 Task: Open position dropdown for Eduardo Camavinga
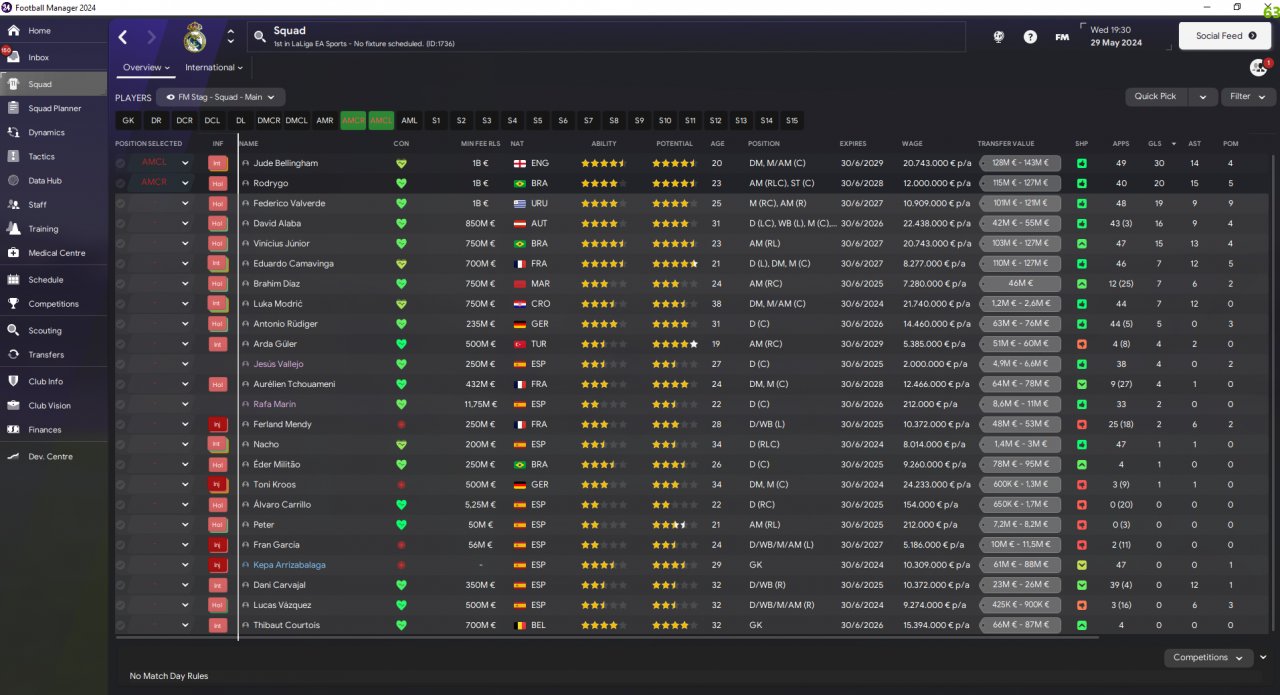point(185,264)
